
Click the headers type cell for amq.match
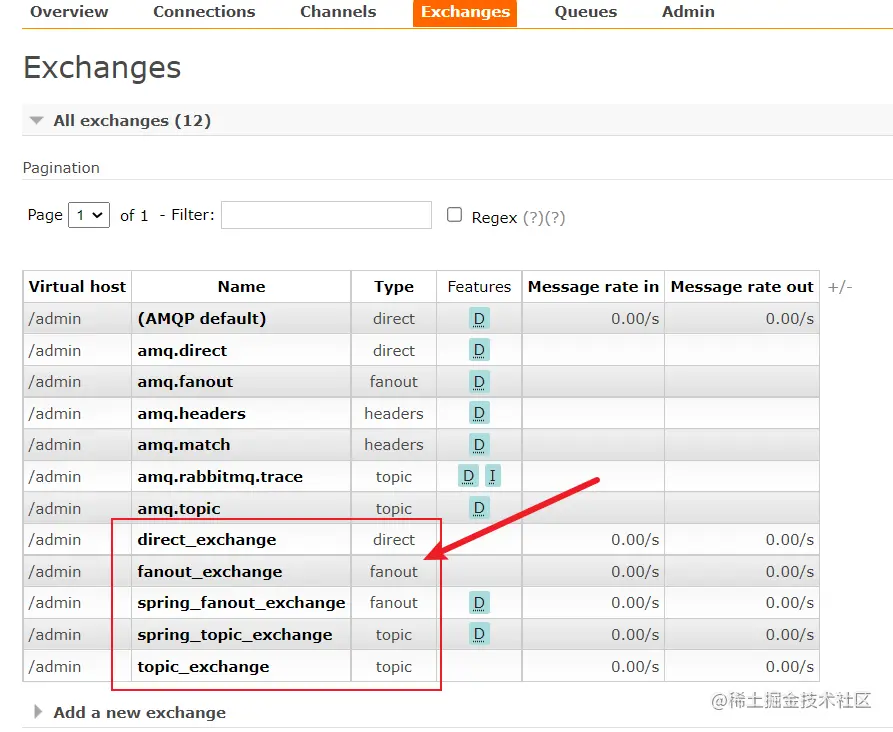394,445
